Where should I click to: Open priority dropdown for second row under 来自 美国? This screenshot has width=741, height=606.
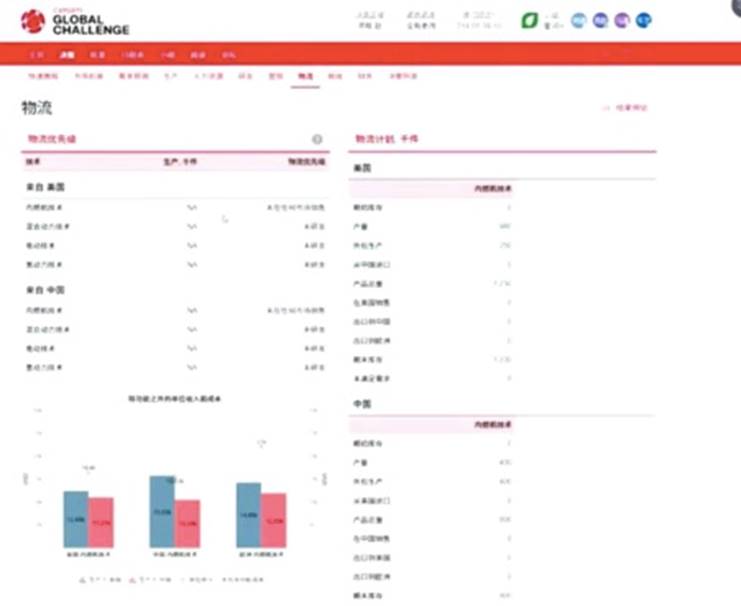[192, 227]
